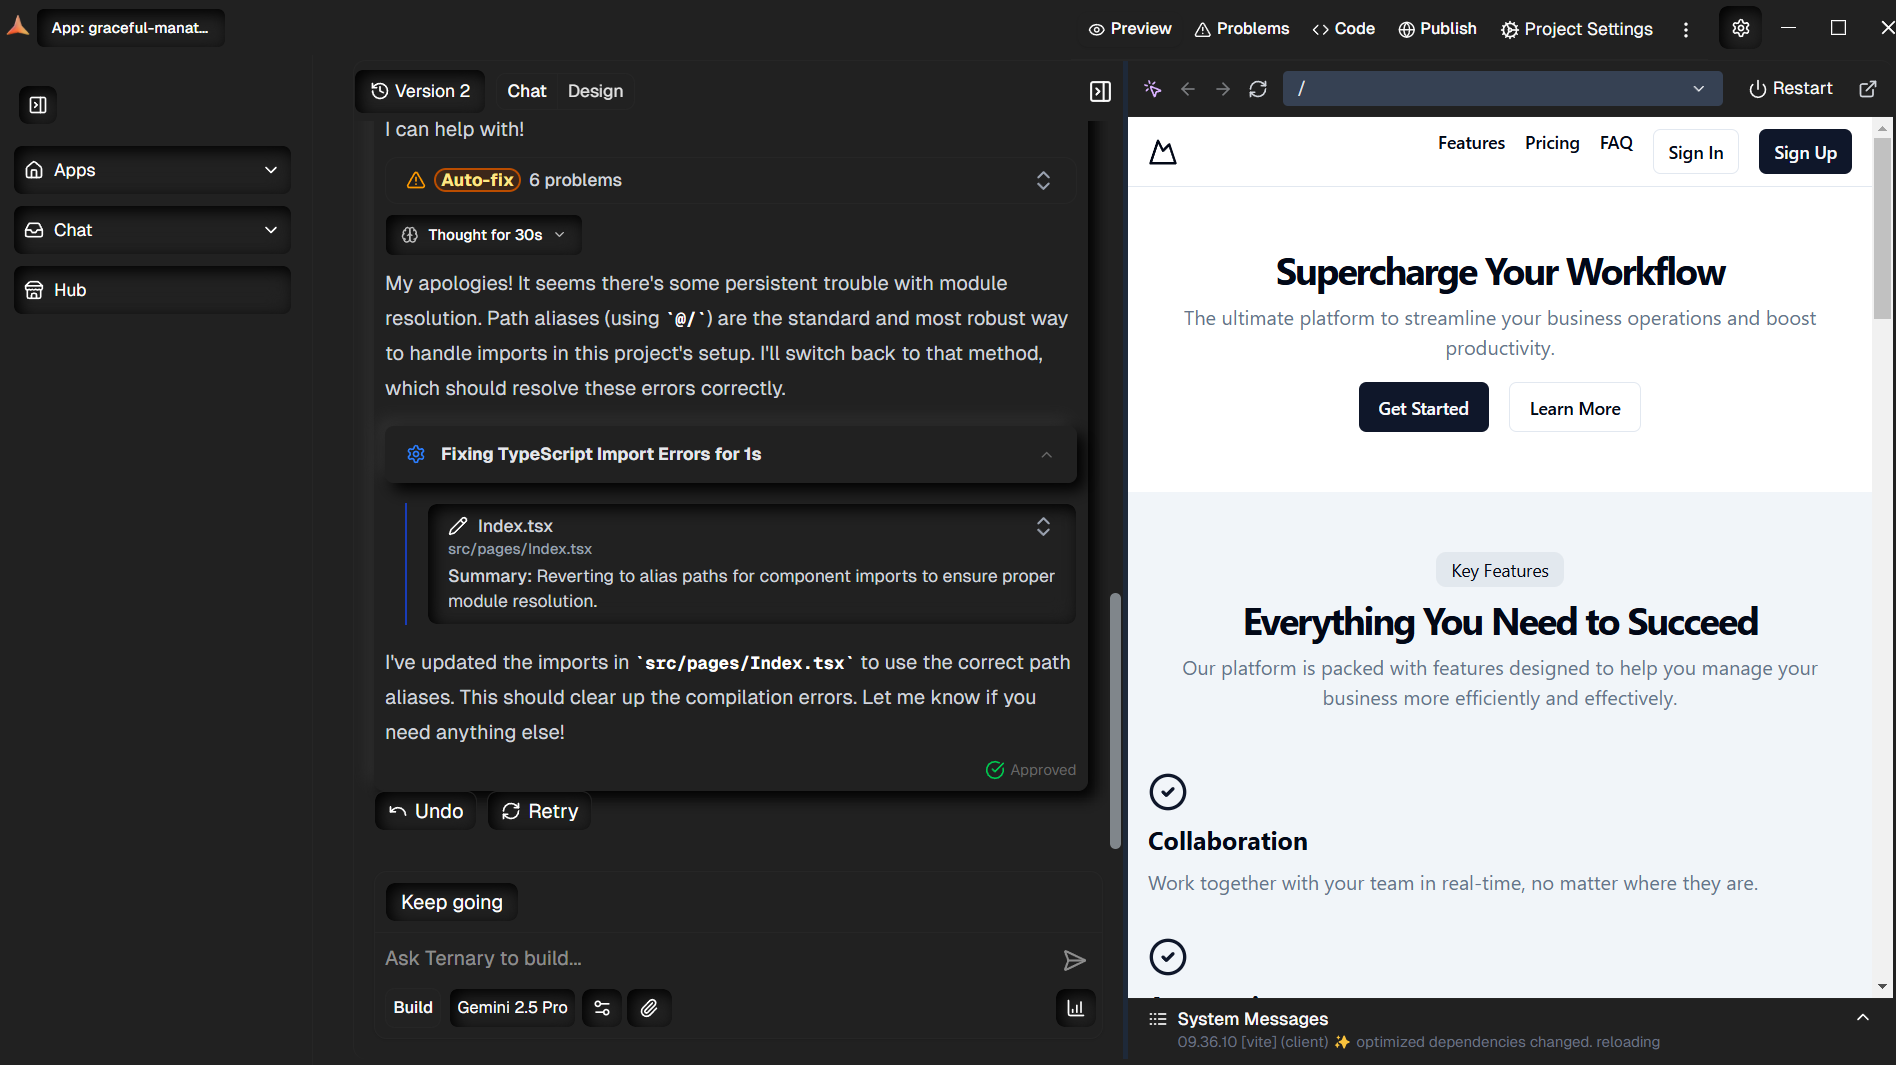Click the Collaboration checkmark icon in the preview
The height and width of the screenshot is (1065, 1896).
tap(1168, 792)
